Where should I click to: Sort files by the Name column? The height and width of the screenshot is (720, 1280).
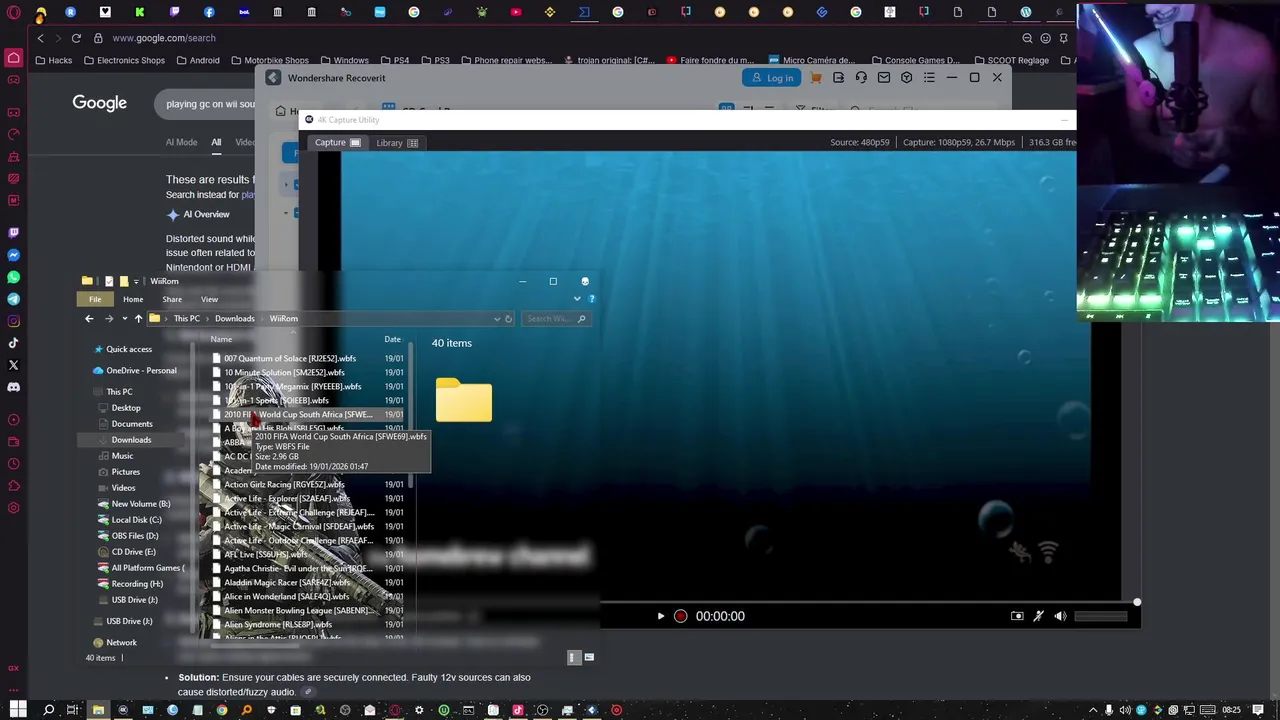coord(221,339)
